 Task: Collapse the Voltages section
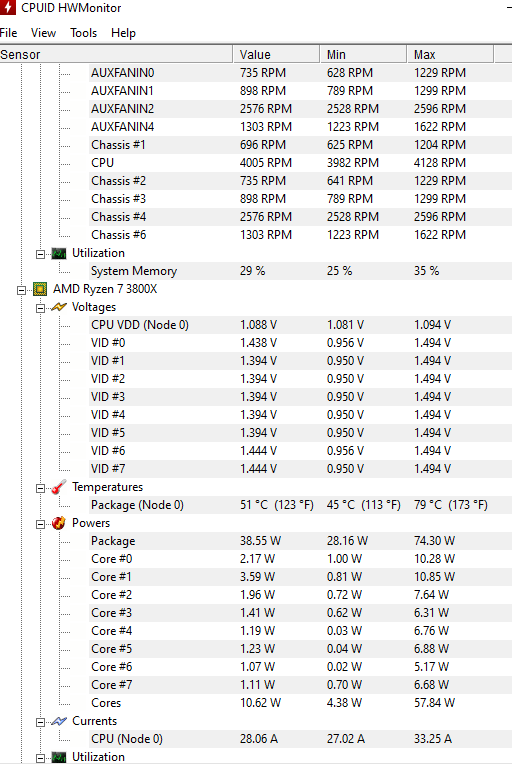click(x=40, y=308)
